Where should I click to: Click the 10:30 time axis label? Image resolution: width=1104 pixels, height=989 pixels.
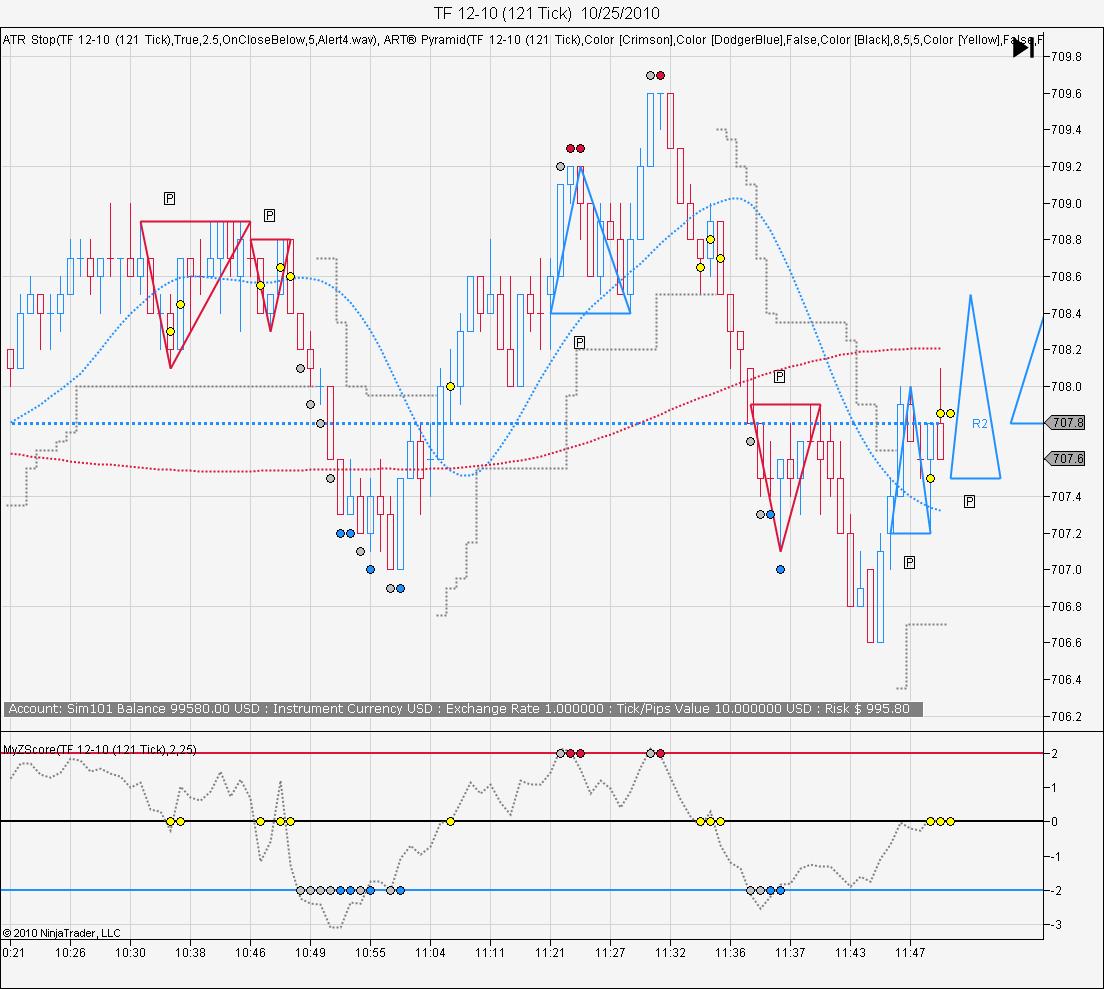pyautogui.click(x=130, y=952)
